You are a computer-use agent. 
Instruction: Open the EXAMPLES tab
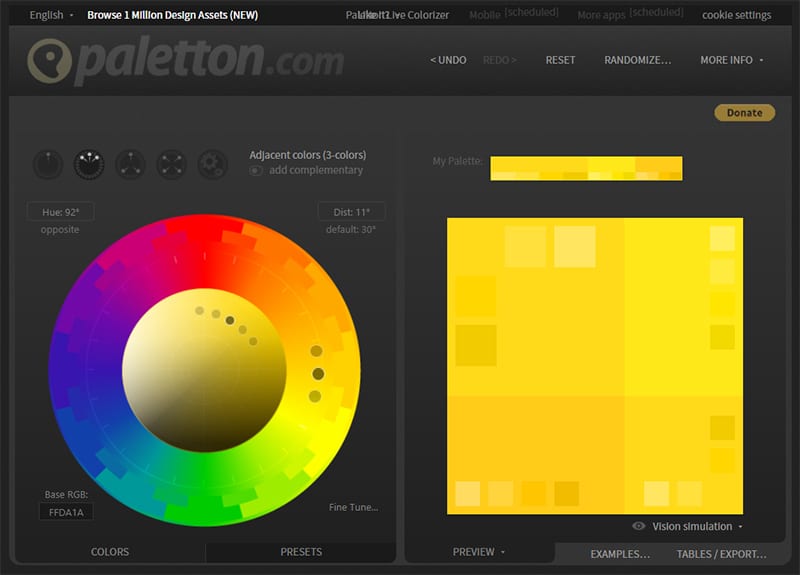tap(620, 554)
